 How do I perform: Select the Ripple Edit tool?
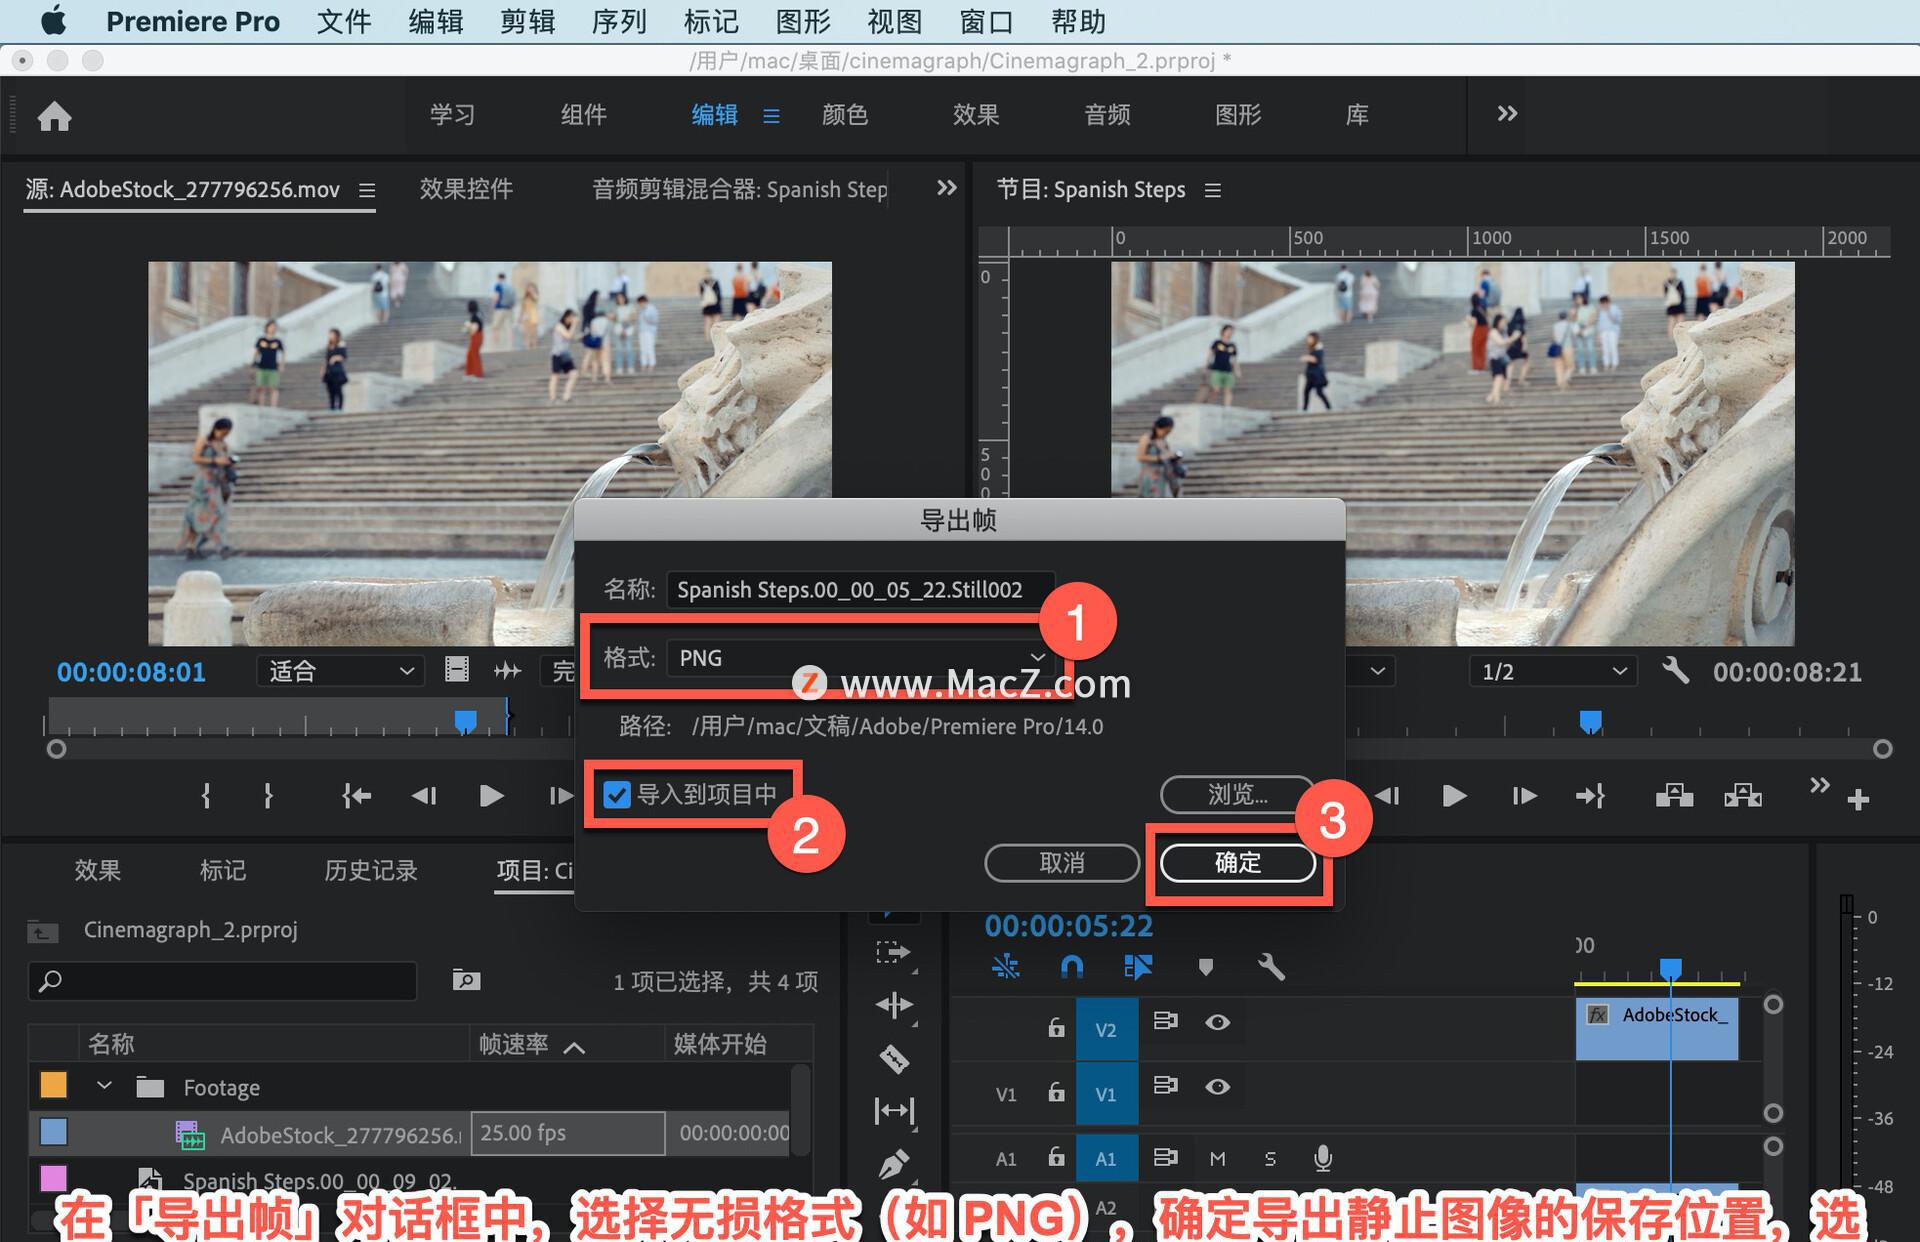click(x=893, y=1005)
